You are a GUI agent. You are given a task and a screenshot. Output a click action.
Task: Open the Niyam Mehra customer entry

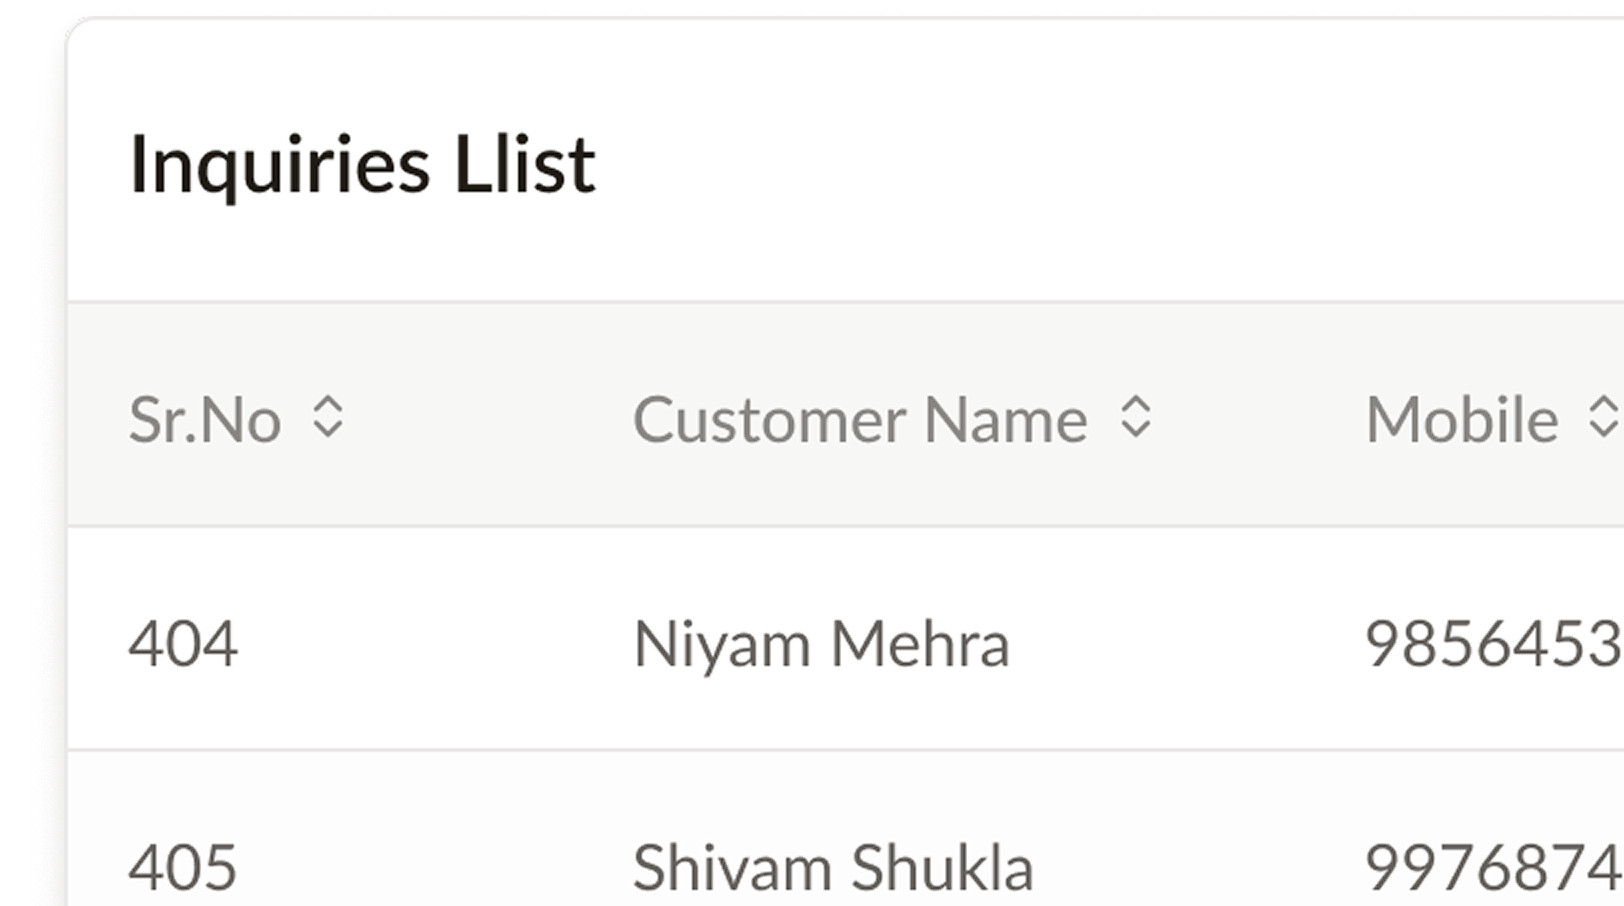[822, 643]
